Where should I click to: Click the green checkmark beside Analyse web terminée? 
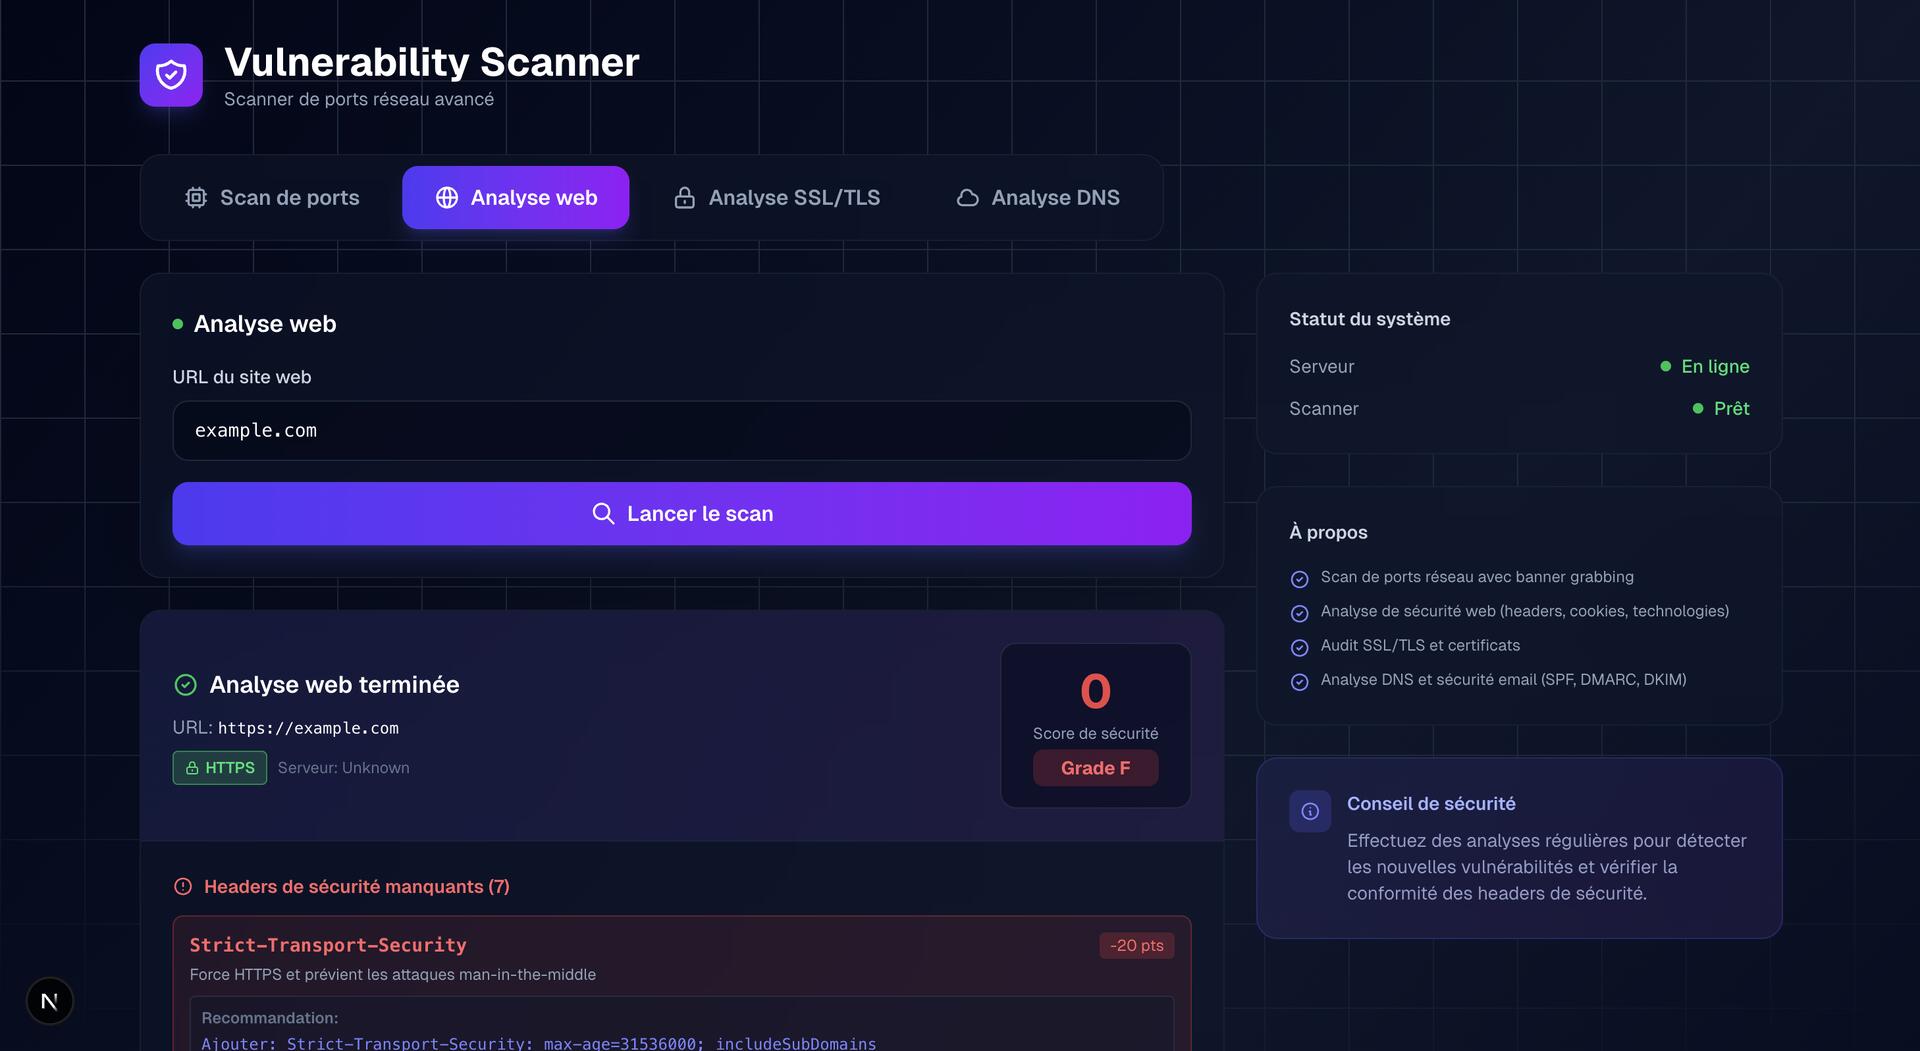point(184,684)
